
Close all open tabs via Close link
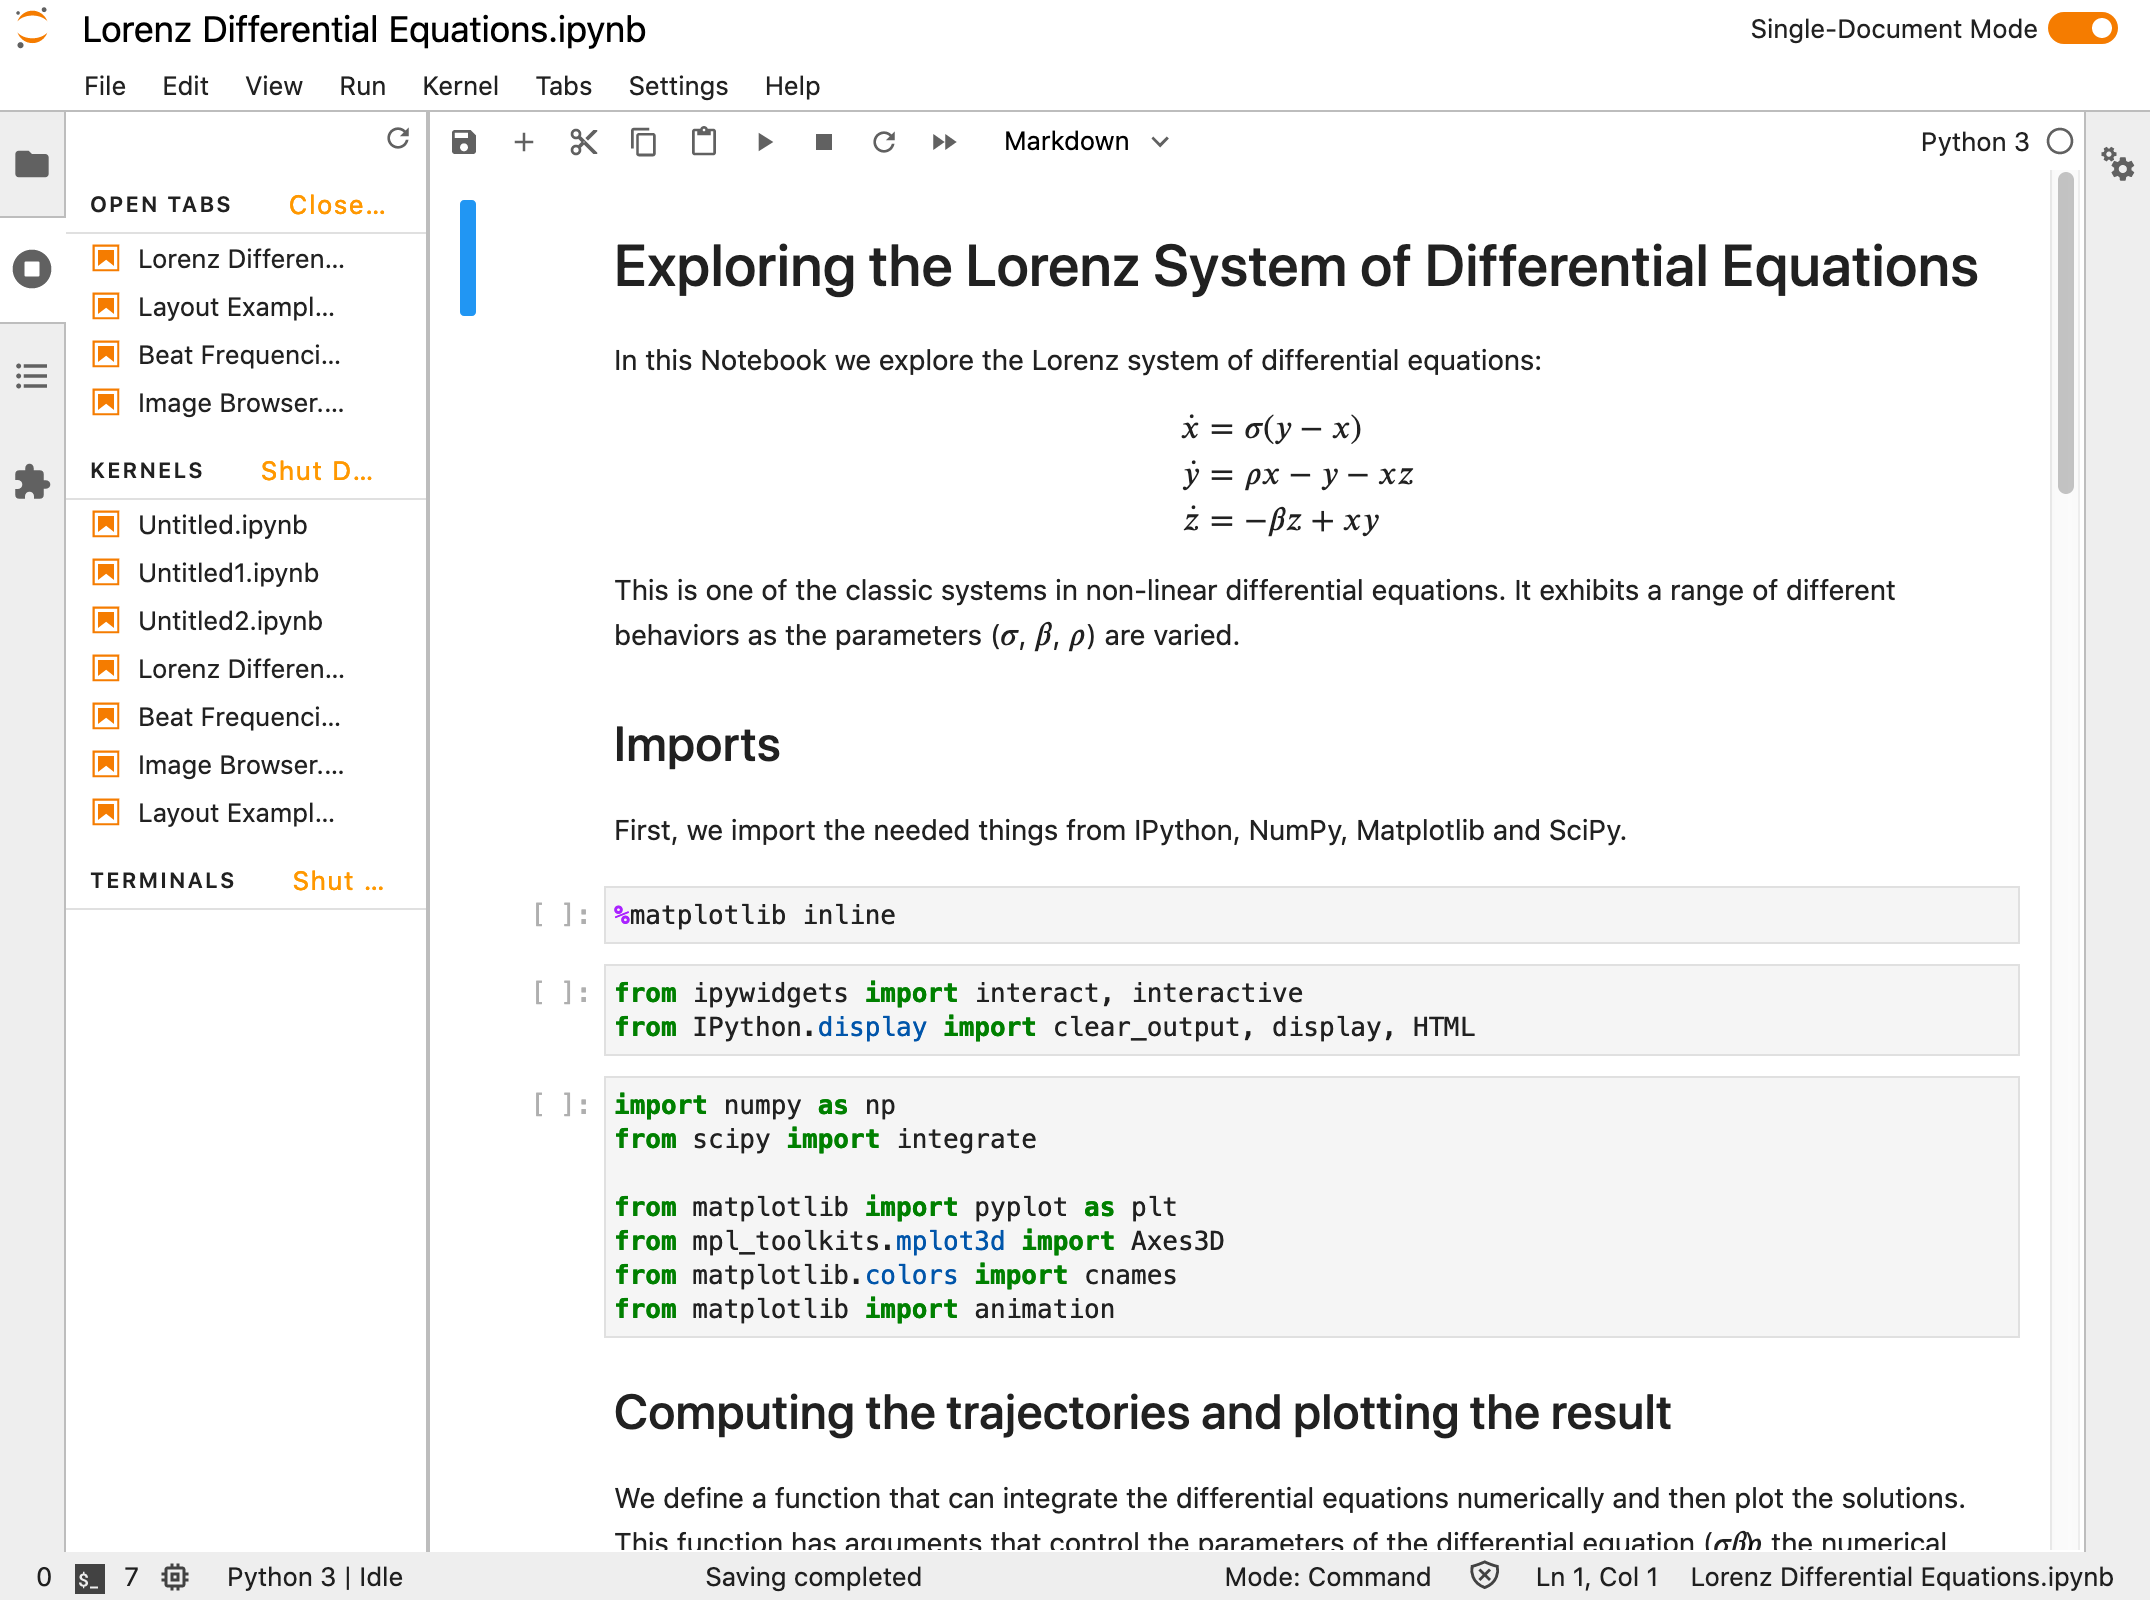pyautogui.click(x=336, y=204)
